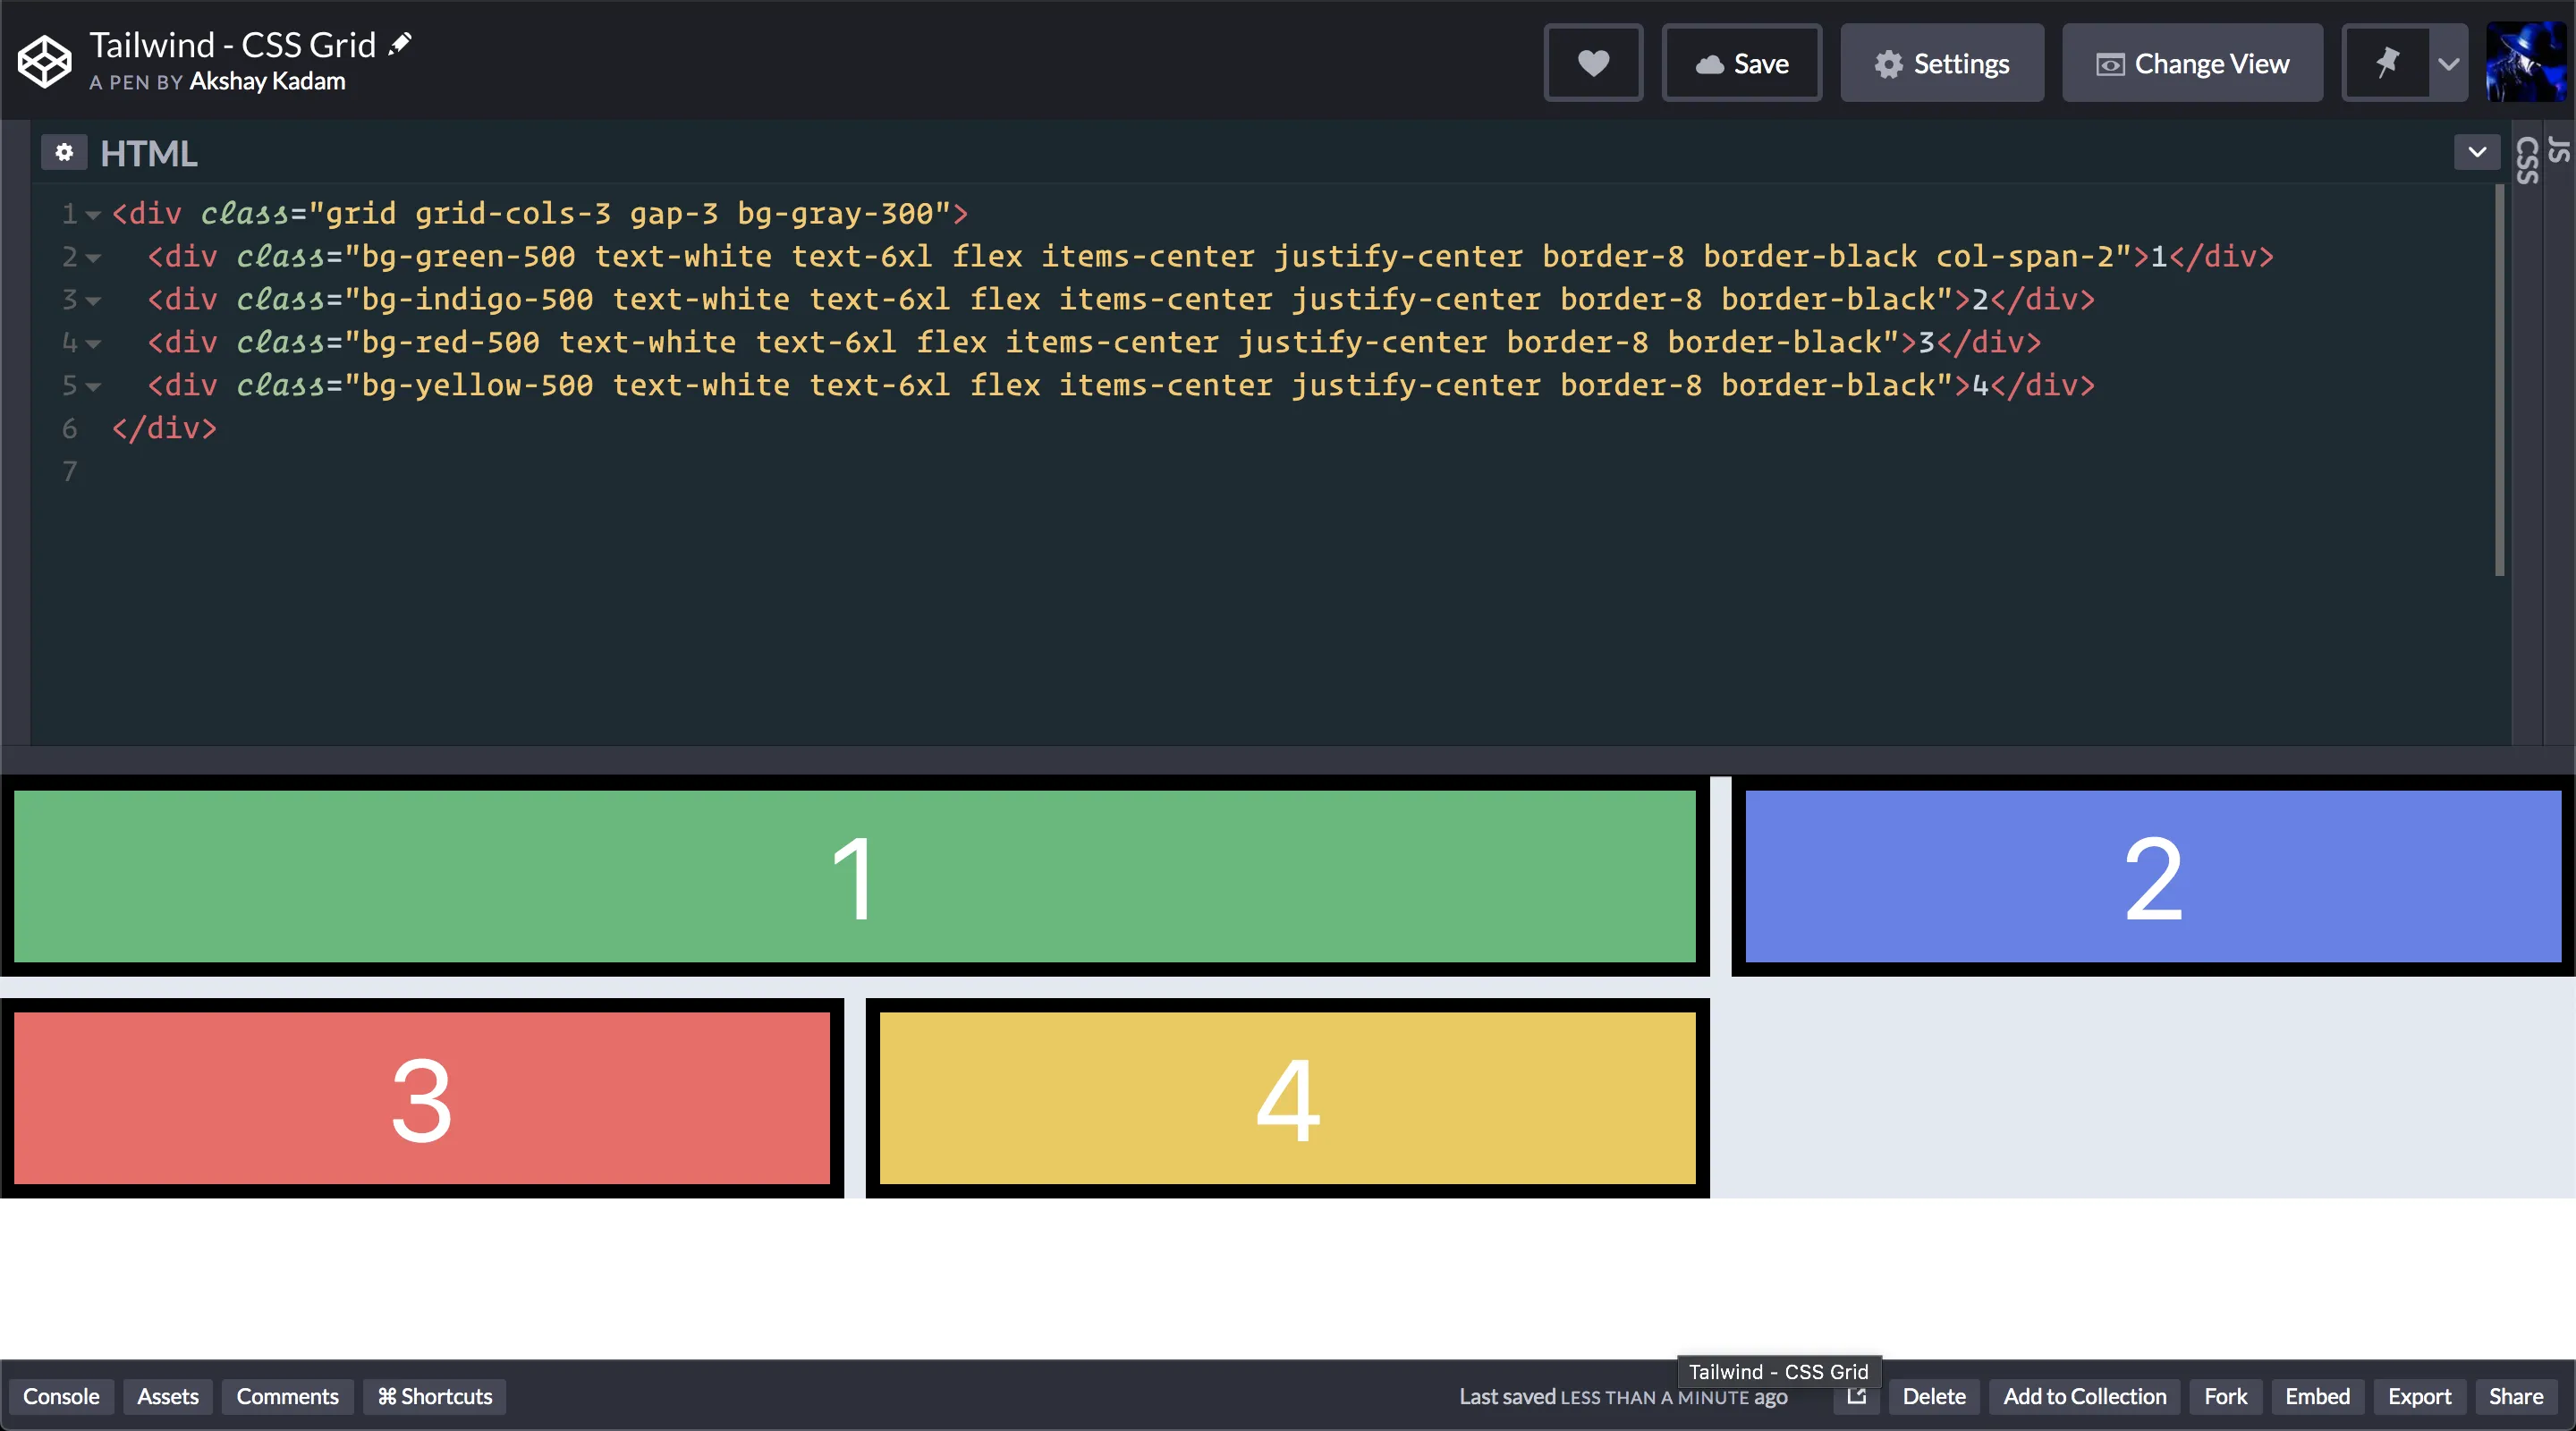The image size is (2576, 1431).
Task: Love the pen with the heart button
Action: tap(1593, 63)
